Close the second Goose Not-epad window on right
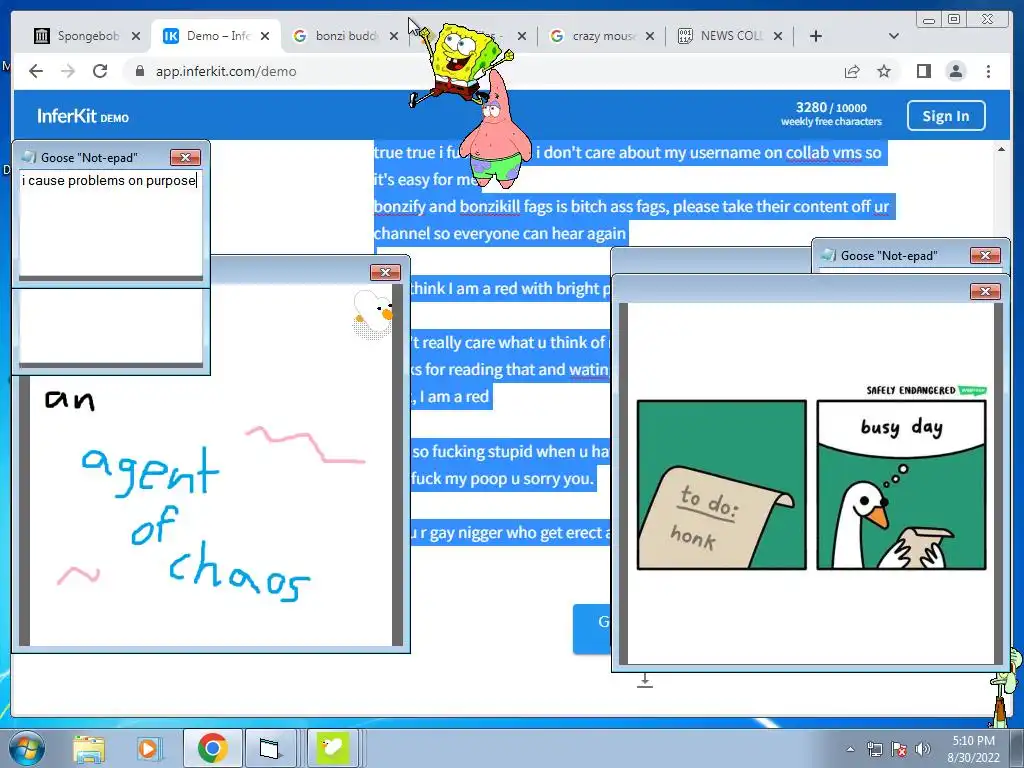1024x768 pixels. click(x=985, y=255)
